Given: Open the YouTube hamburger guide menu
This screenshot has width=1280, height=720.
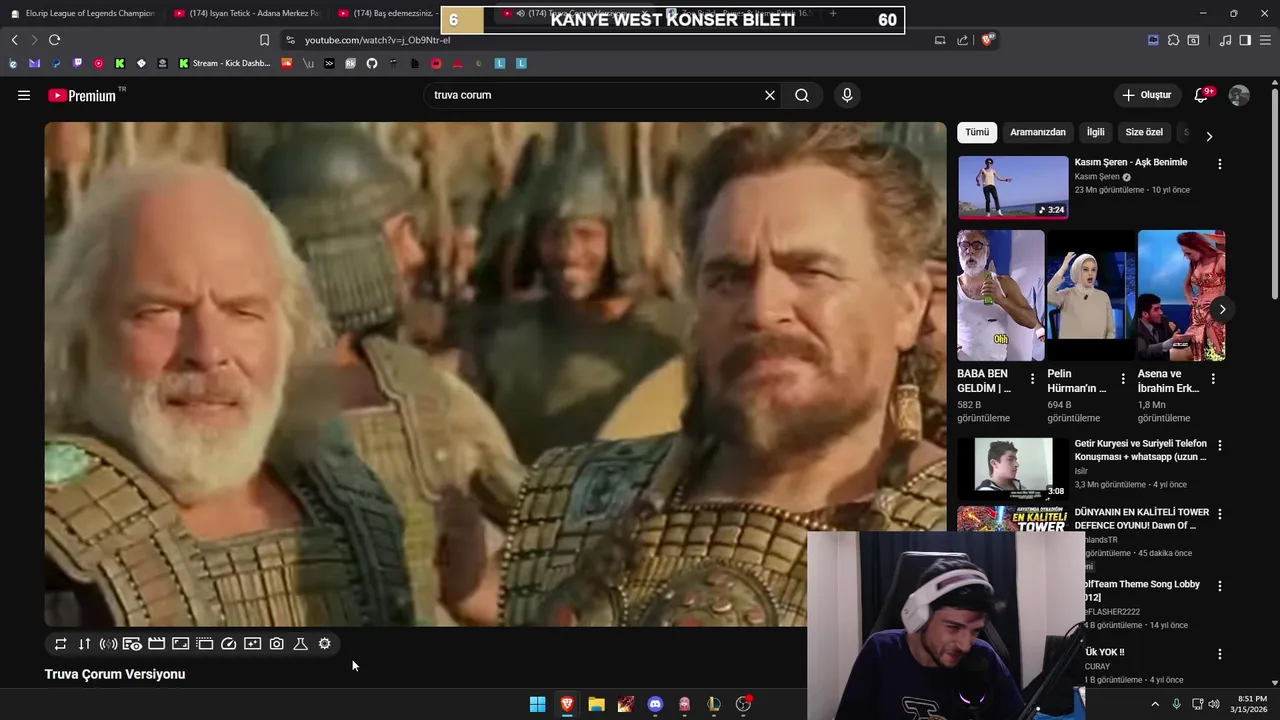Looking at the screenshot, I should pyautogui.click(x=24, y=95).
